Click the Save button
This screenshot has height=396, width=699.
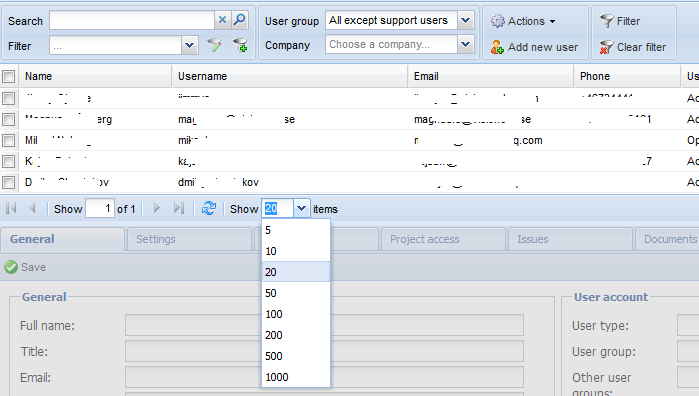(25, 267)
